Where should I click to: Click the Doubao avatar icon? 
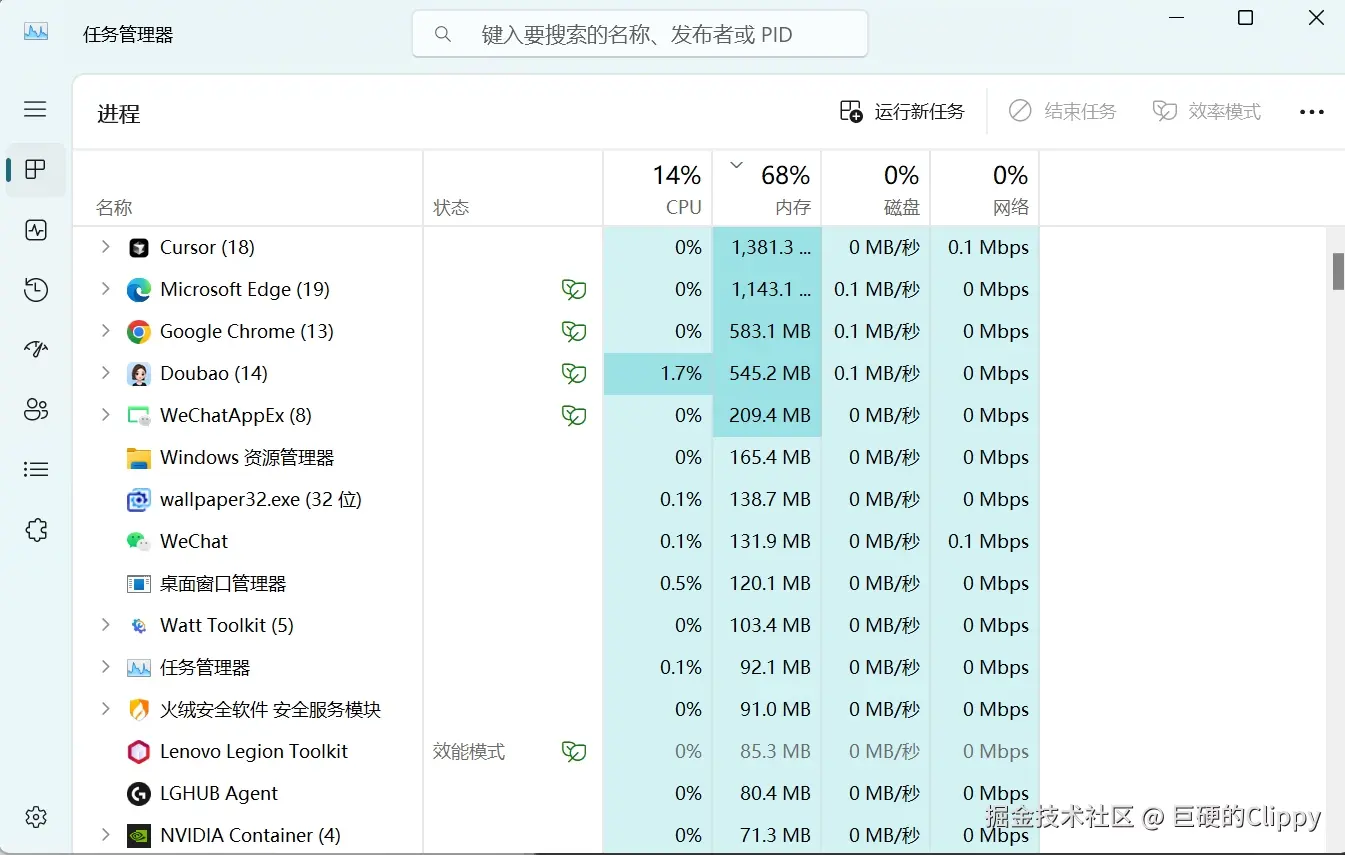pos(139,374)
